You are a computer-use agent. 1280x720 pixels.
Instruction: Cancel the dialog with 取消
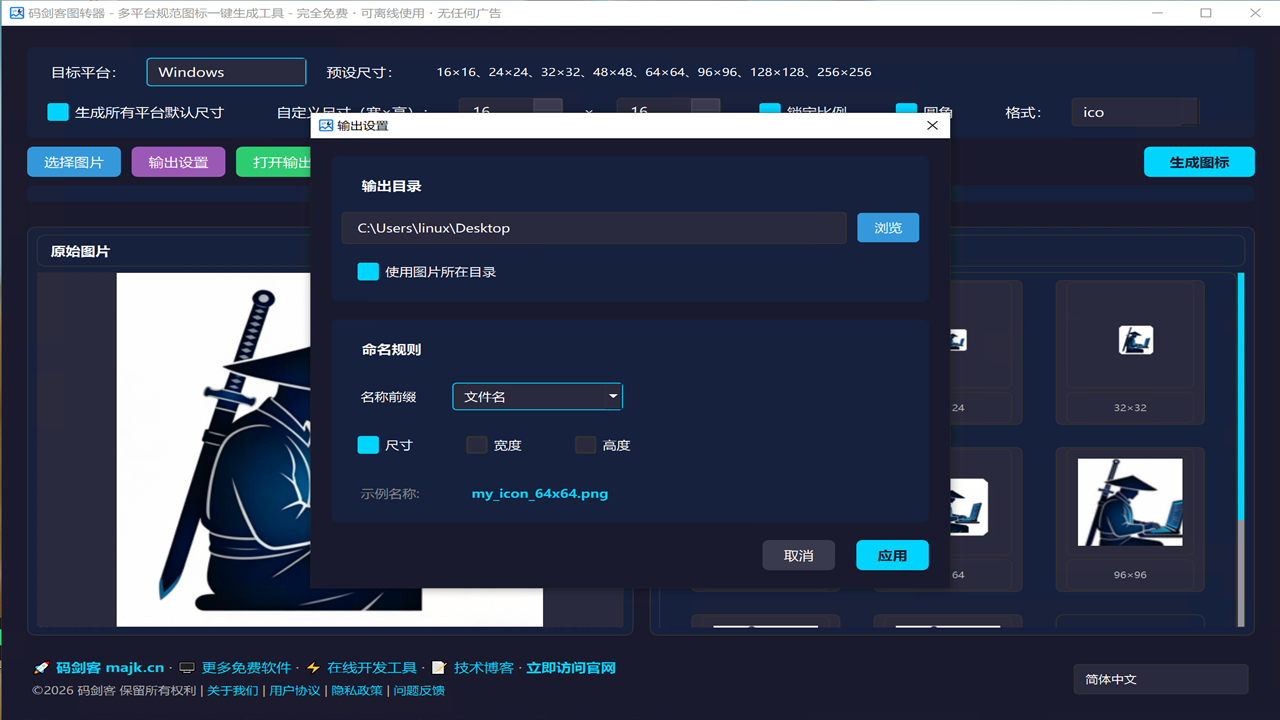pos(799,555)
